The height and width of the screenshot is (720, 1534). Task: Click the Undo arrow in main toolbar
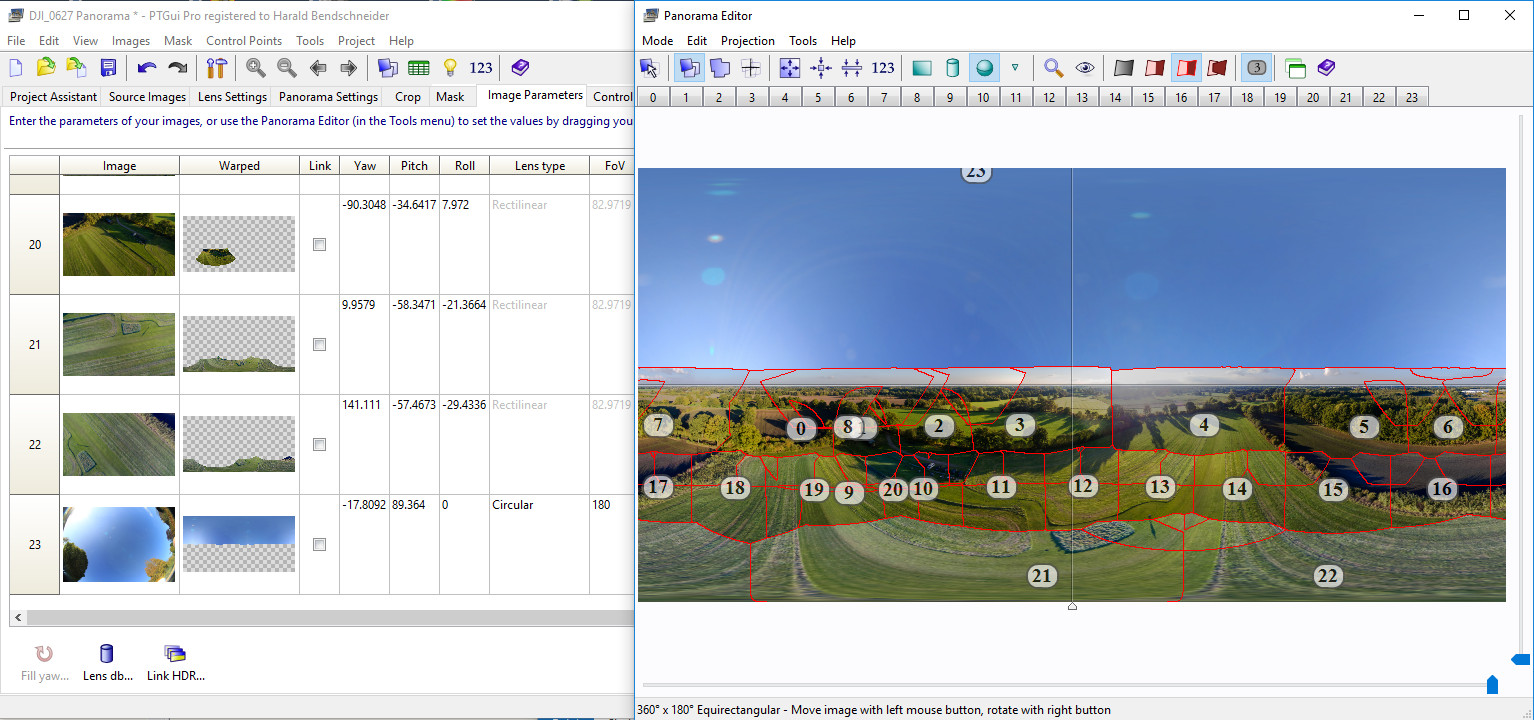coord(147,68)
